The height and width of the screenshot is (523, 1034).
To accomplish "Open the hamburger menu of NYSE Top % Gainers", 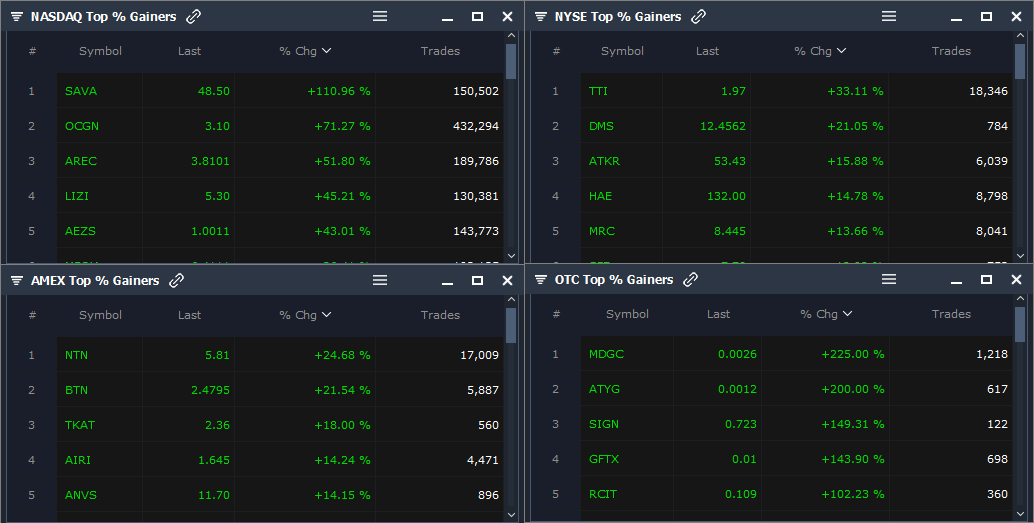I will click(889, 16).
